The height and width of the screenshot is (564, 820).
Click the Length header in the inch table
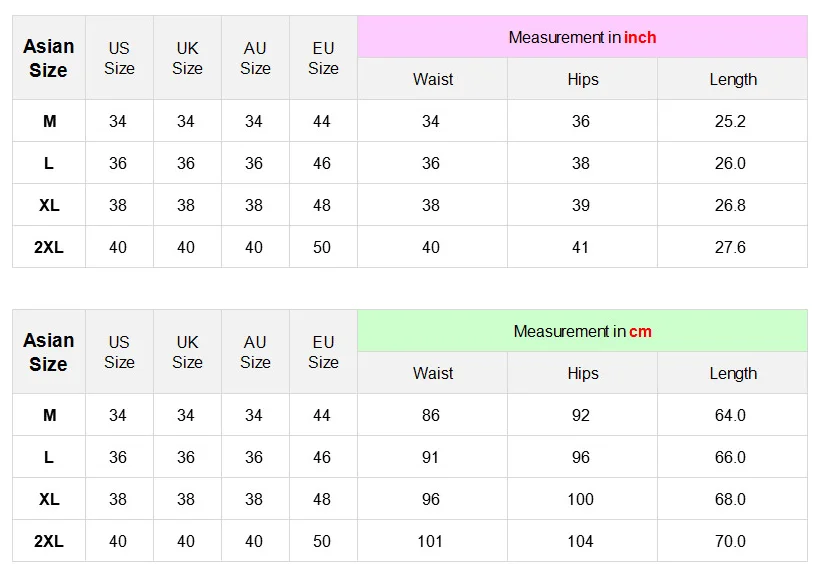(x=732, y=79)
